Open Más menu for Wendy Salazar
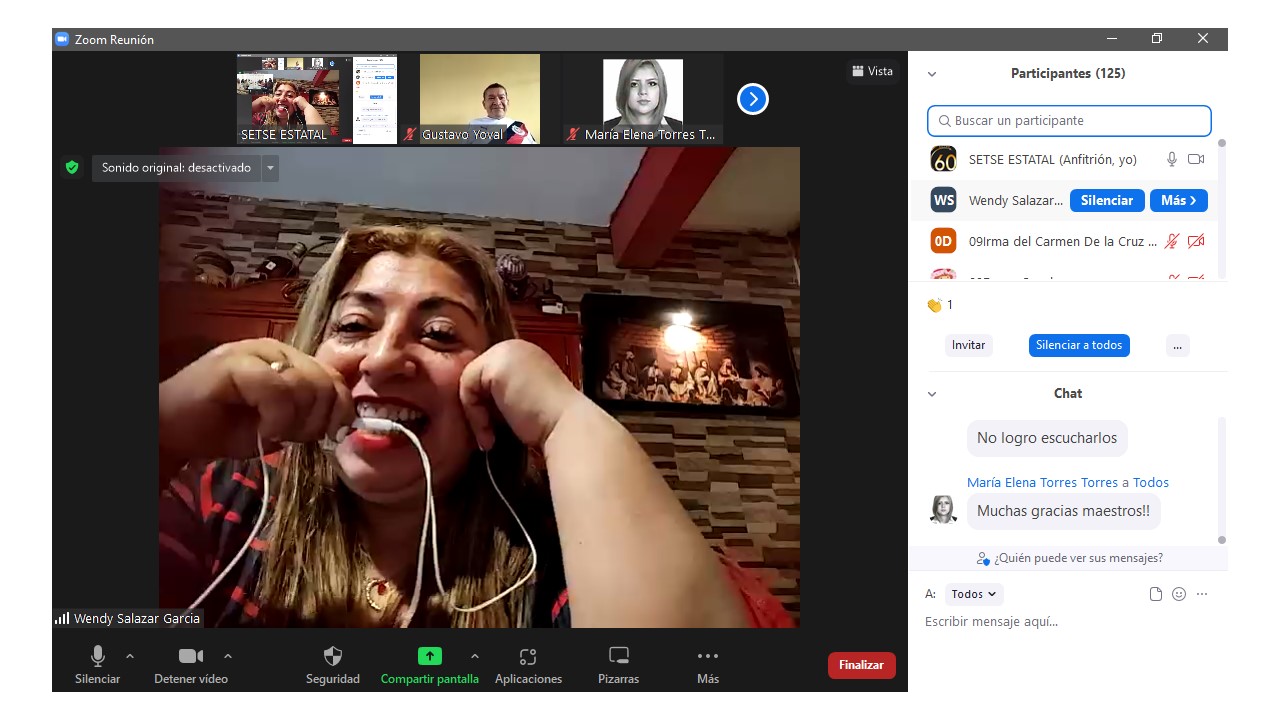This screenshot has height=720, width=1280. pyautogui.click(x=1179, y=200)
